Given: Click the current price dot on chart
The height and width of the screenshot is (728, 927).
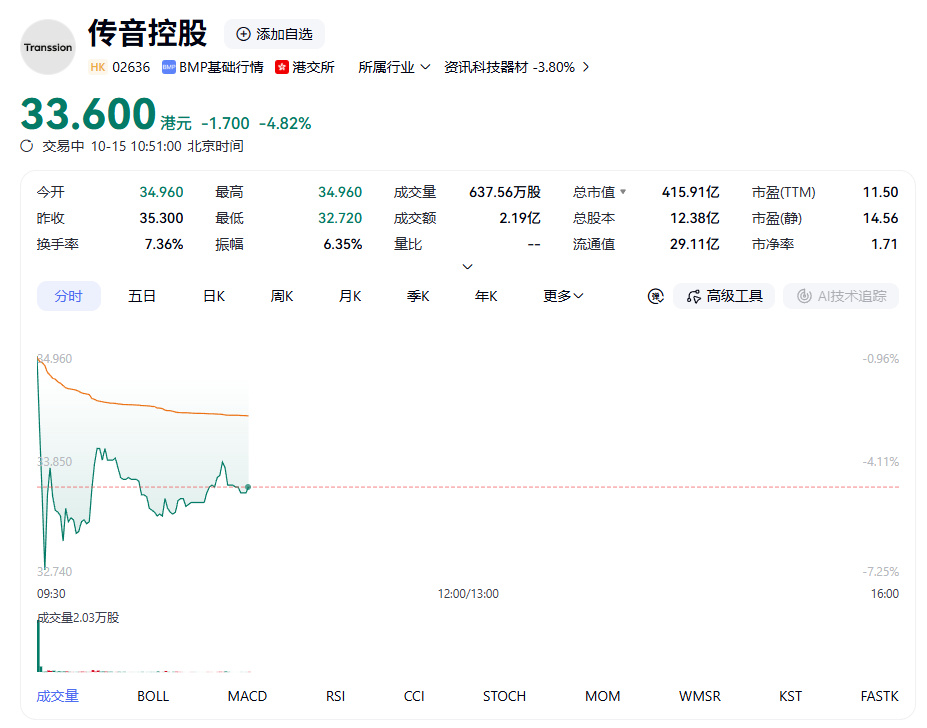Looking at the screenshot, I should [x=248, y=487].
